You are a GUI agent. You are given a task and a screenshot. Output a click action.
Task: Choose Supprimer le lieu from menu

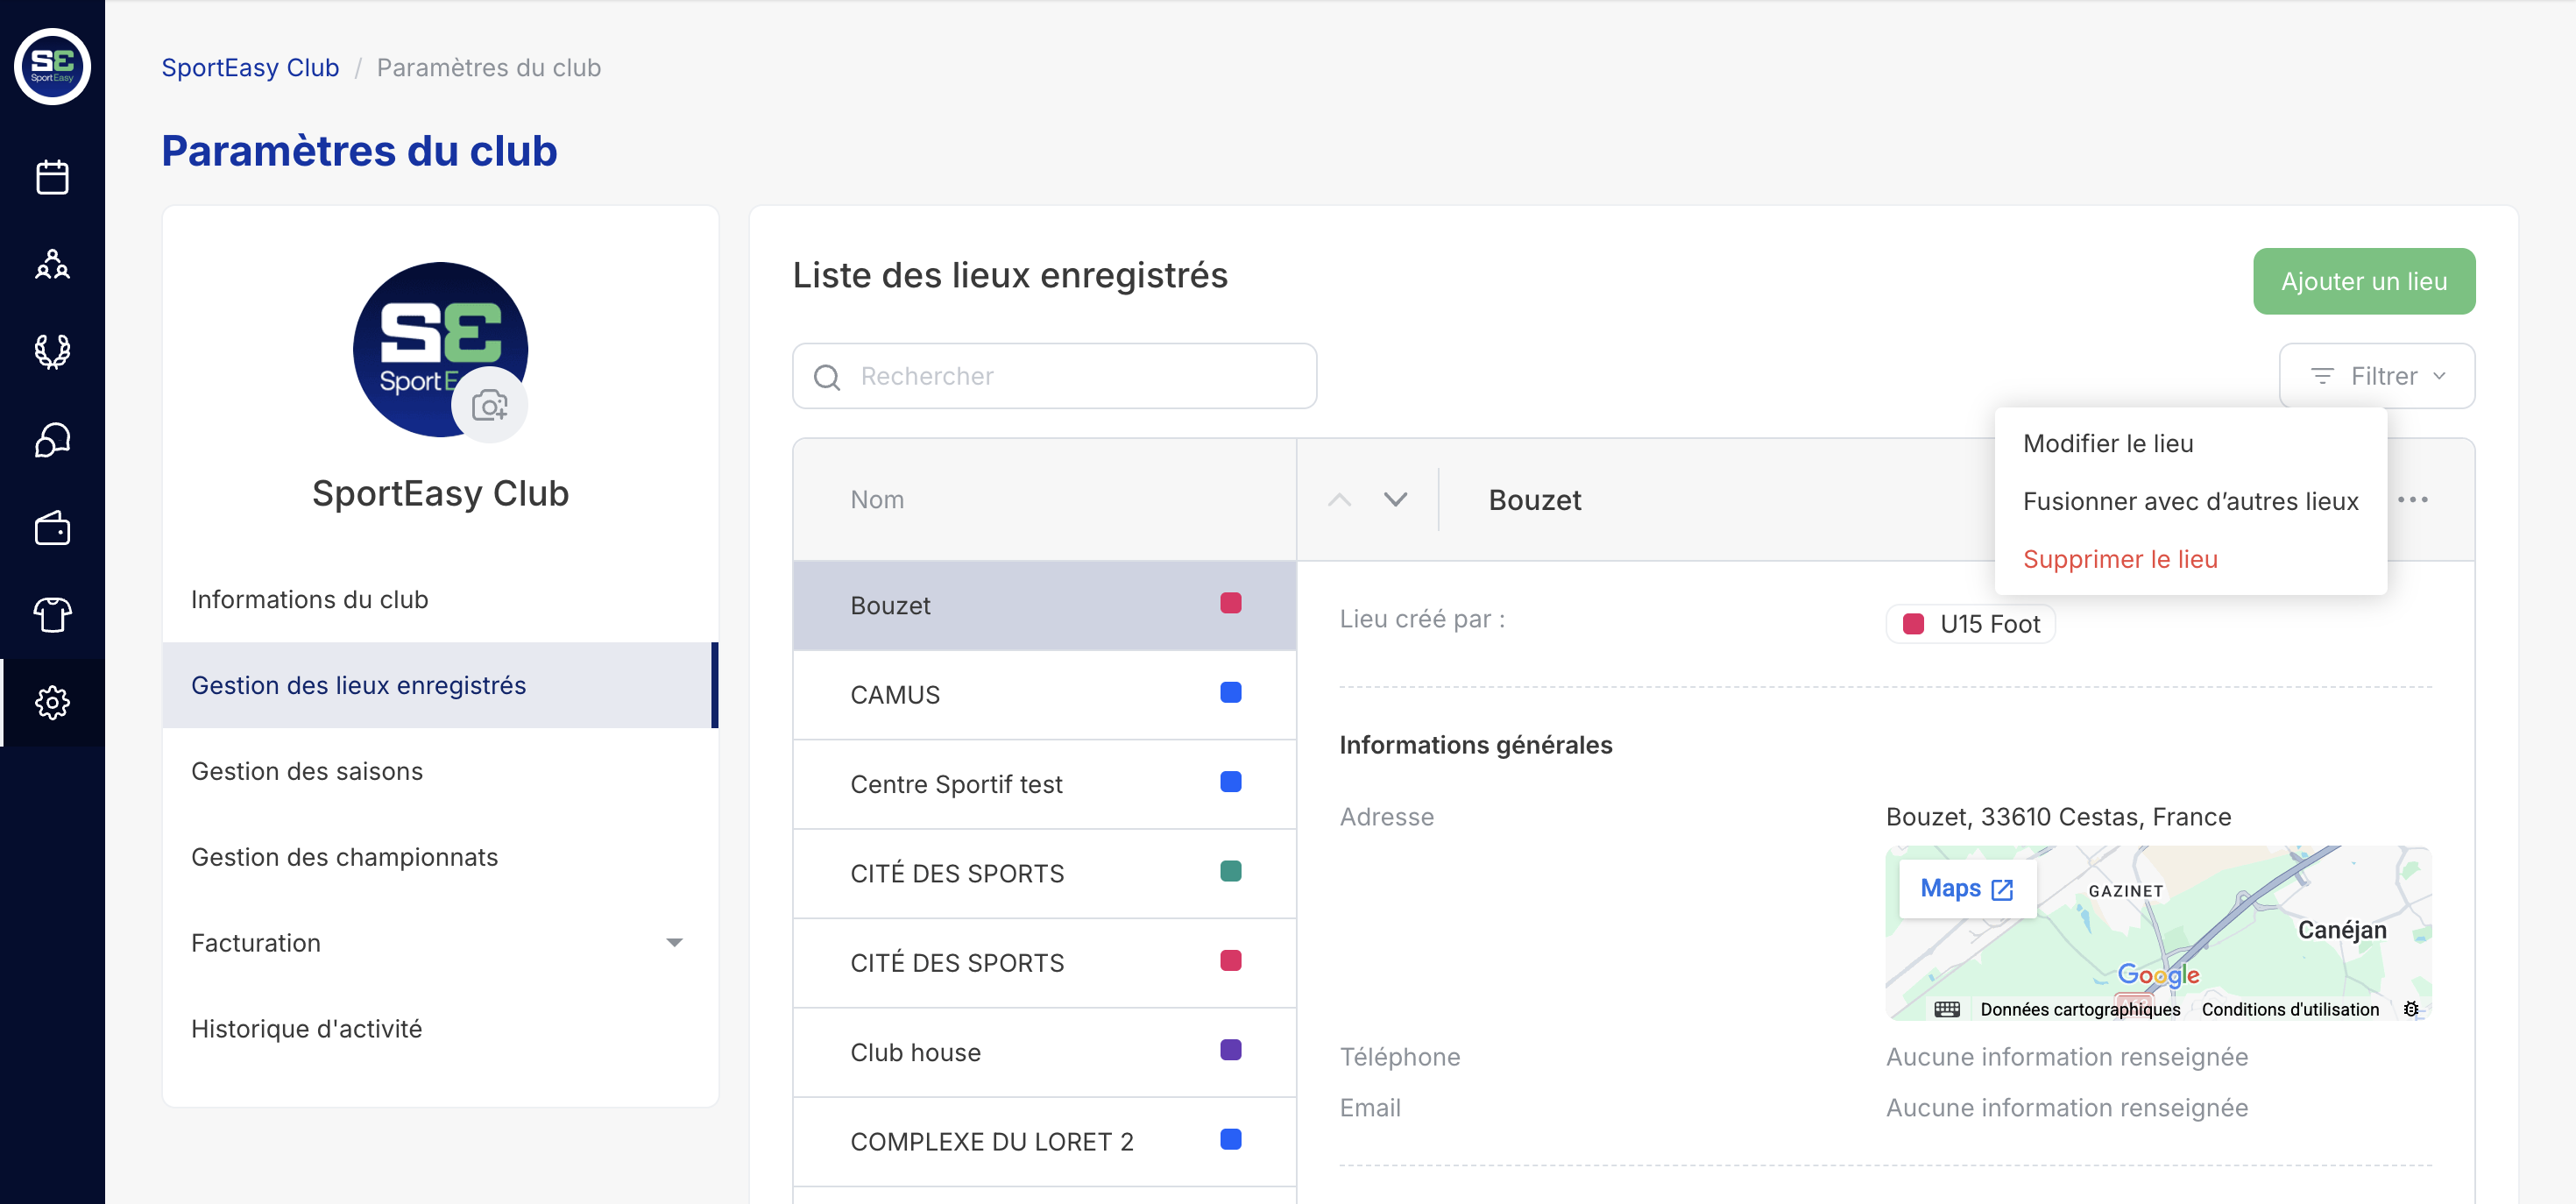pyautogui.click(x=2119, y=559)
